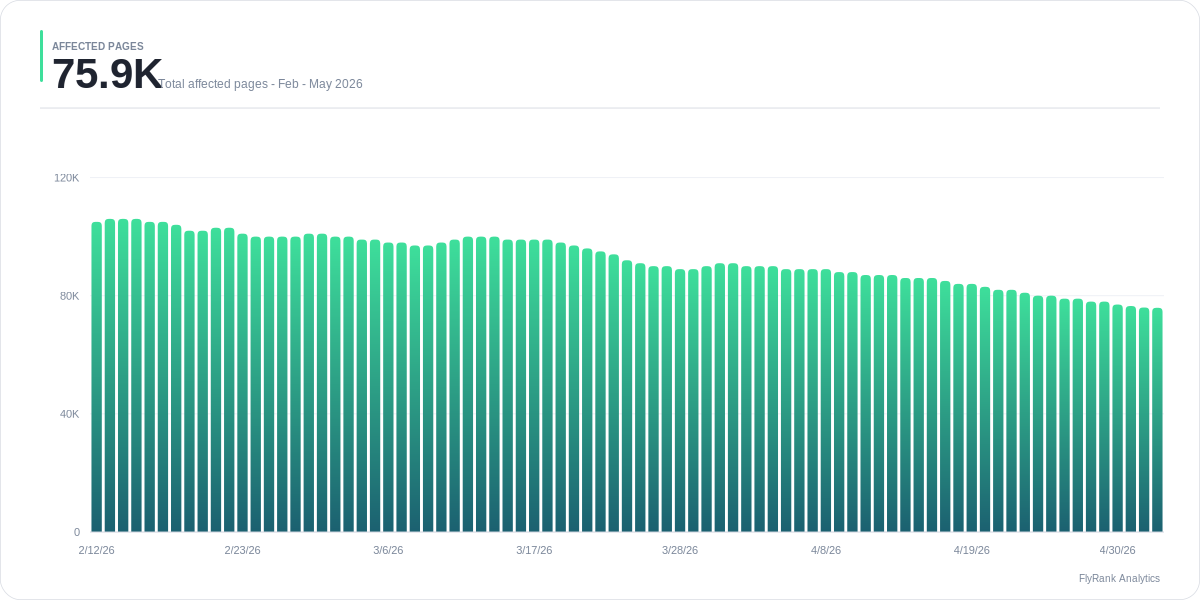1200x600 pixels.
Task: Select the last bar at chart's right end
Action: 1157,420
